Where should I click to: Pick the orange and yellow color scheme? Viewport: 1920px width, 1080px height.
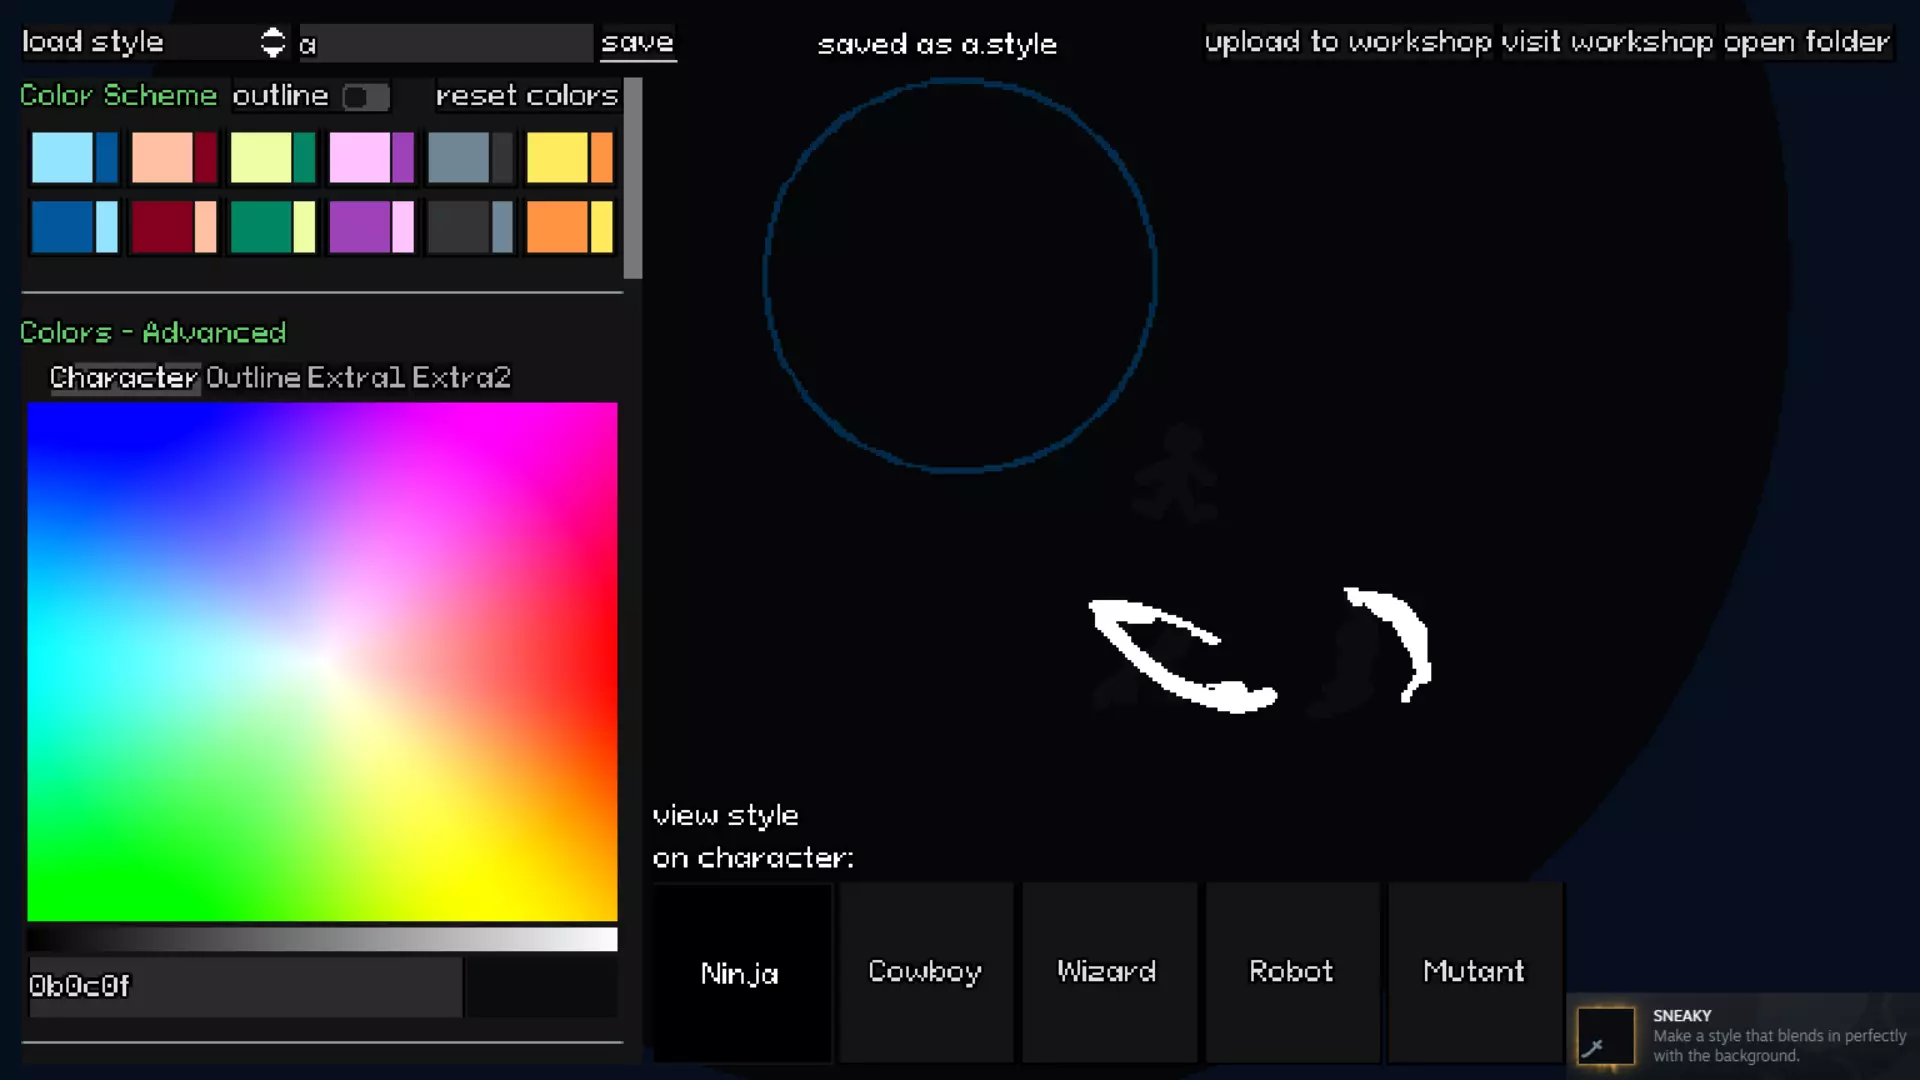point(569,227)
